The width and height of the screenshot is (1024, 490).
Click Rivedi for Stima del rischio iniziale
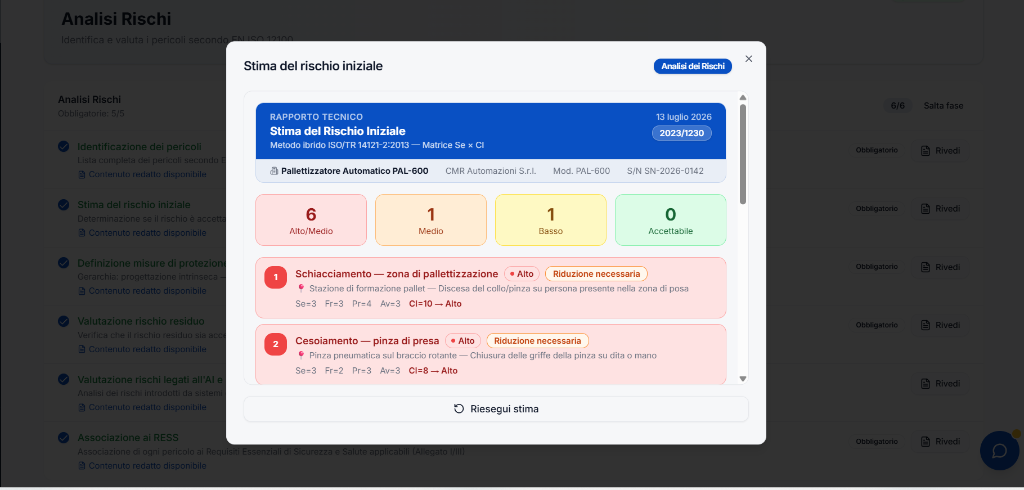[x=940, y=209]
